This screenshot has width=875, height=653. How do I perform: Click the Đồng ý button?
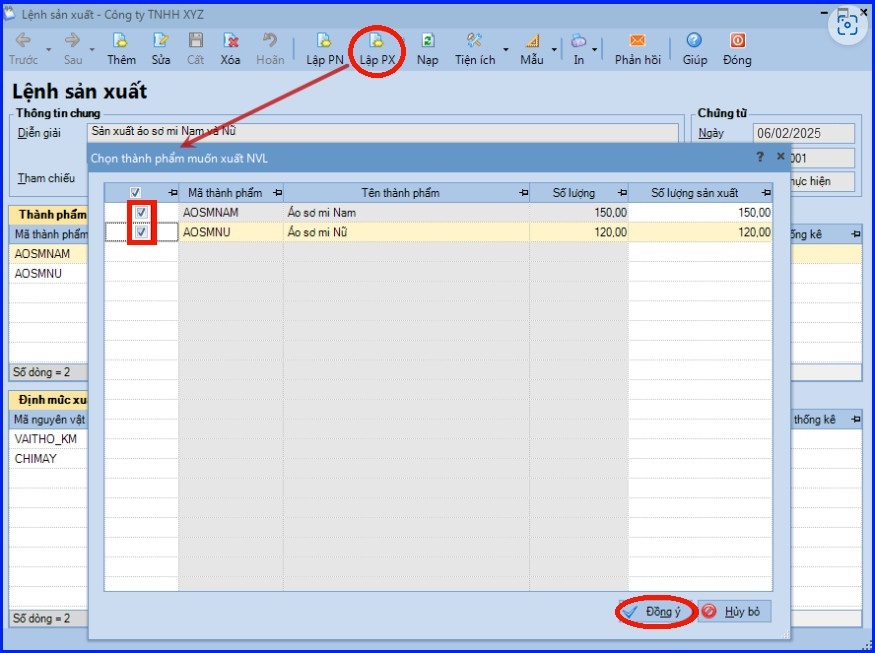654,612
